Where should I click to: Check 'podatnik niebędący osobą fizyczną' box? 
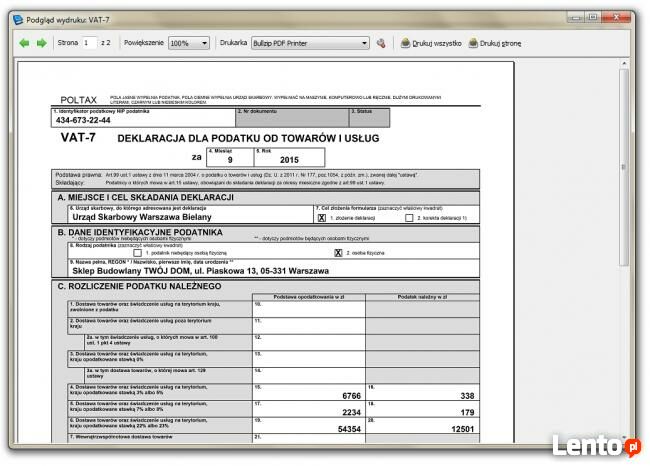[x=138, y=253]
